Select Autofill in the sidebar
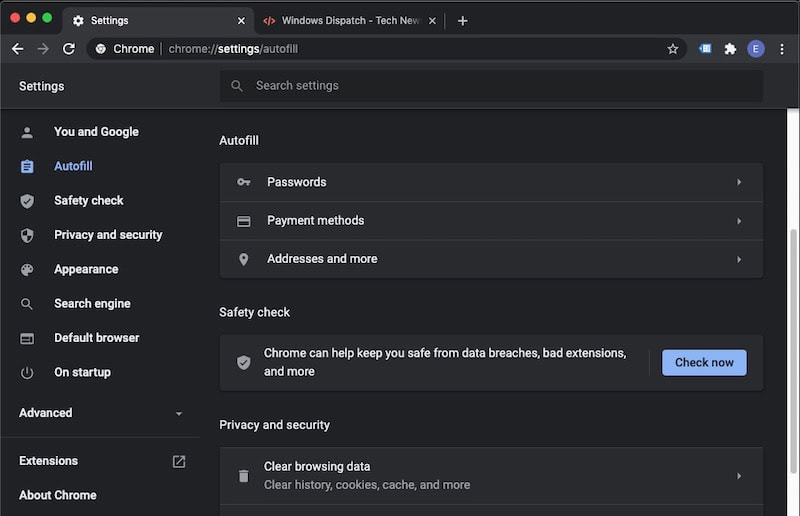Image resolution: width=800 pixels, height=516 pixels. coord(73,166)
